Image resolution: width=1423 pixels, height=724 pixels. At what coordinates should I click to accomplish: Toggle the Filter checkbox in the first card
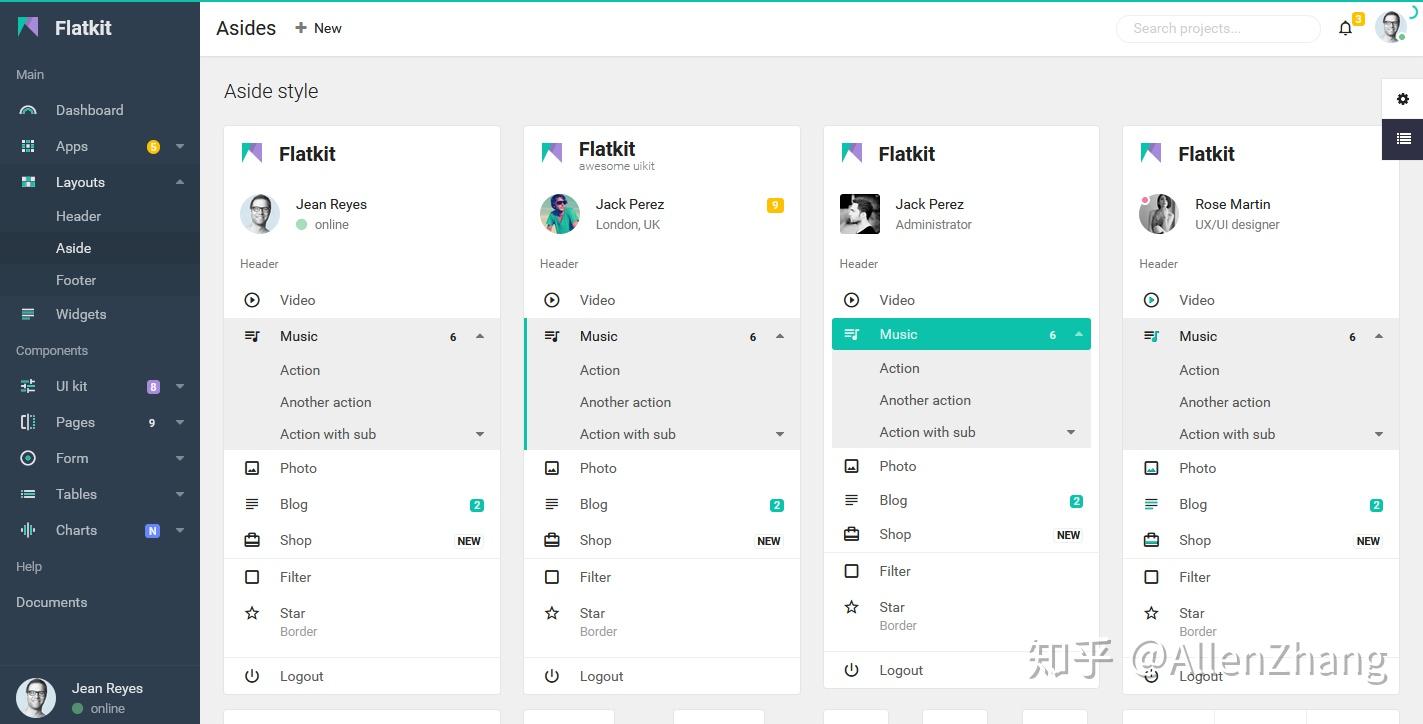[x=252, y=577]
